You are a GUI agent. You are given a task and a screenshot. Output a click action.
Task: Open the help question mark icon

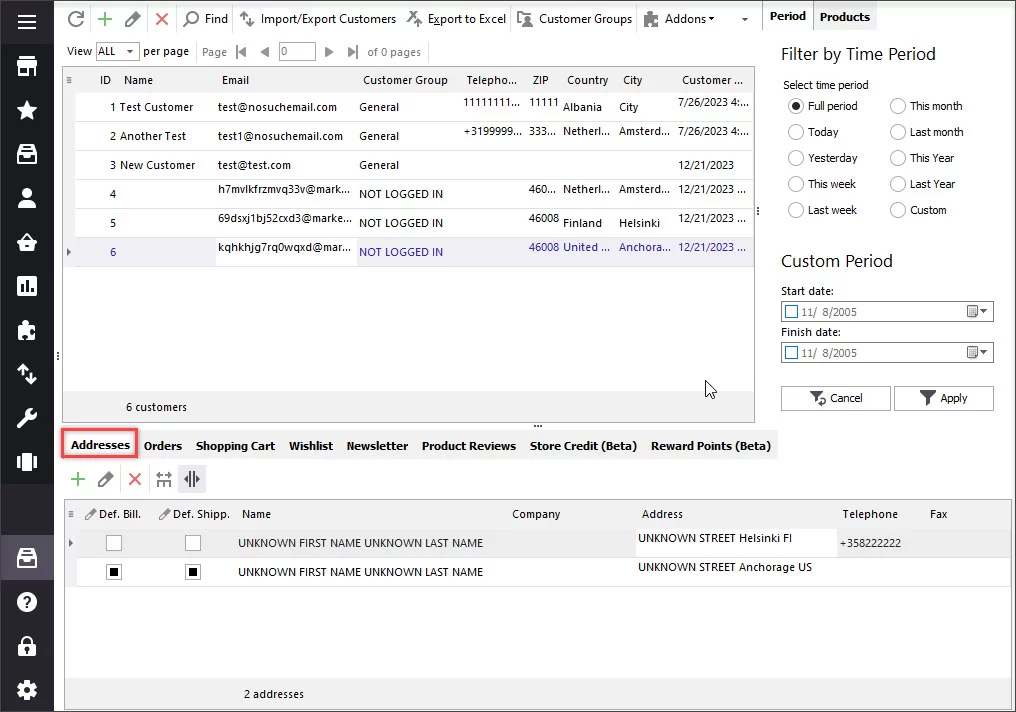click(27, 602)
